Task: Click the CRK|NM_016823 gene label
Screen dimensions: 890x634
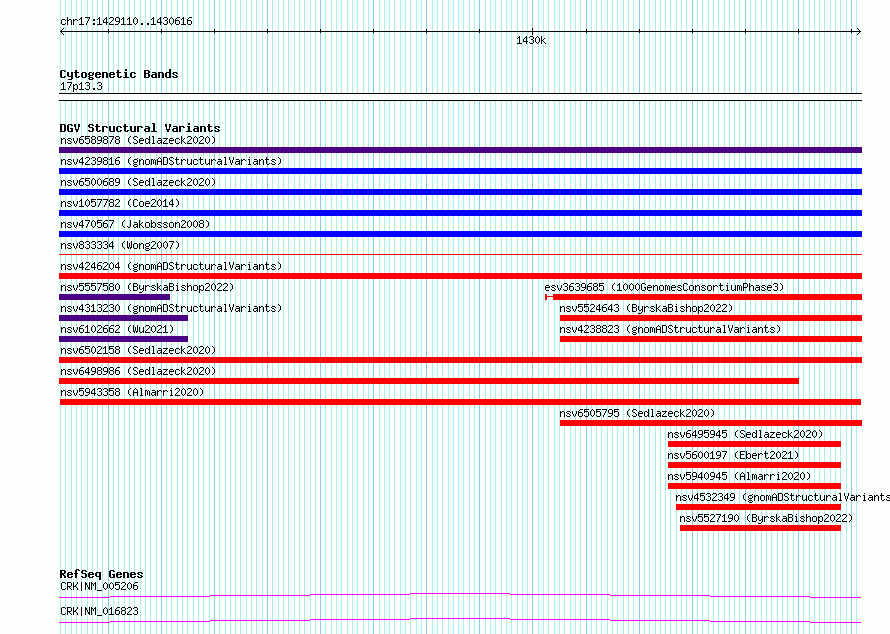Action: coord(99,611)
